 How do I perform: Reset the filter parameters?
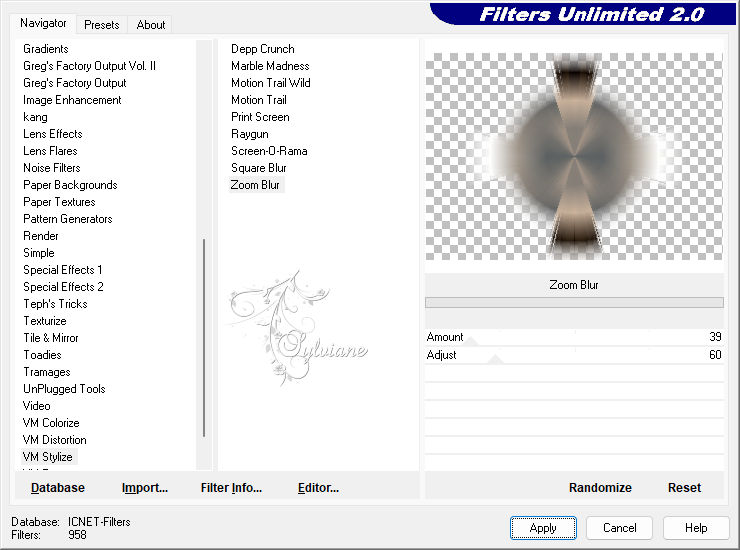coord(684,488)
